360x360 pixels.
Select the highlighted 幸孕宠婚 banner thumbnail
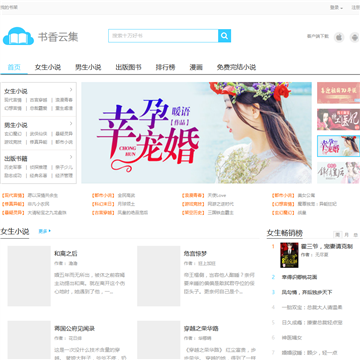[338, 146]
